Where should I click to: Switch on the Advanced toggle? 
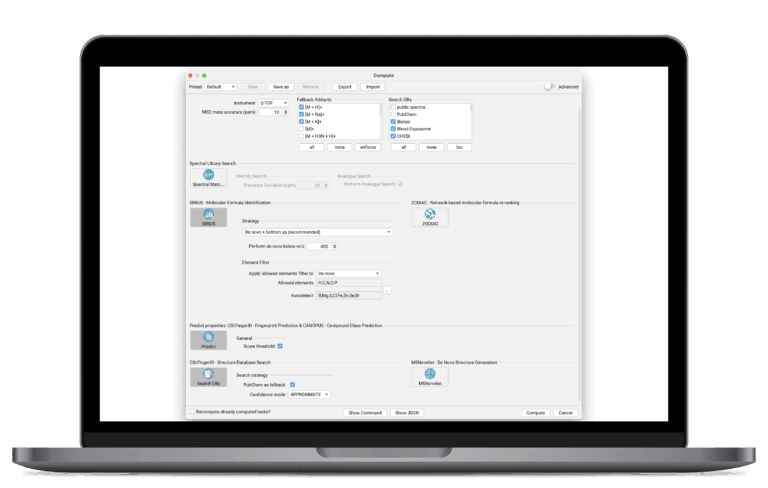pos(549,87)
